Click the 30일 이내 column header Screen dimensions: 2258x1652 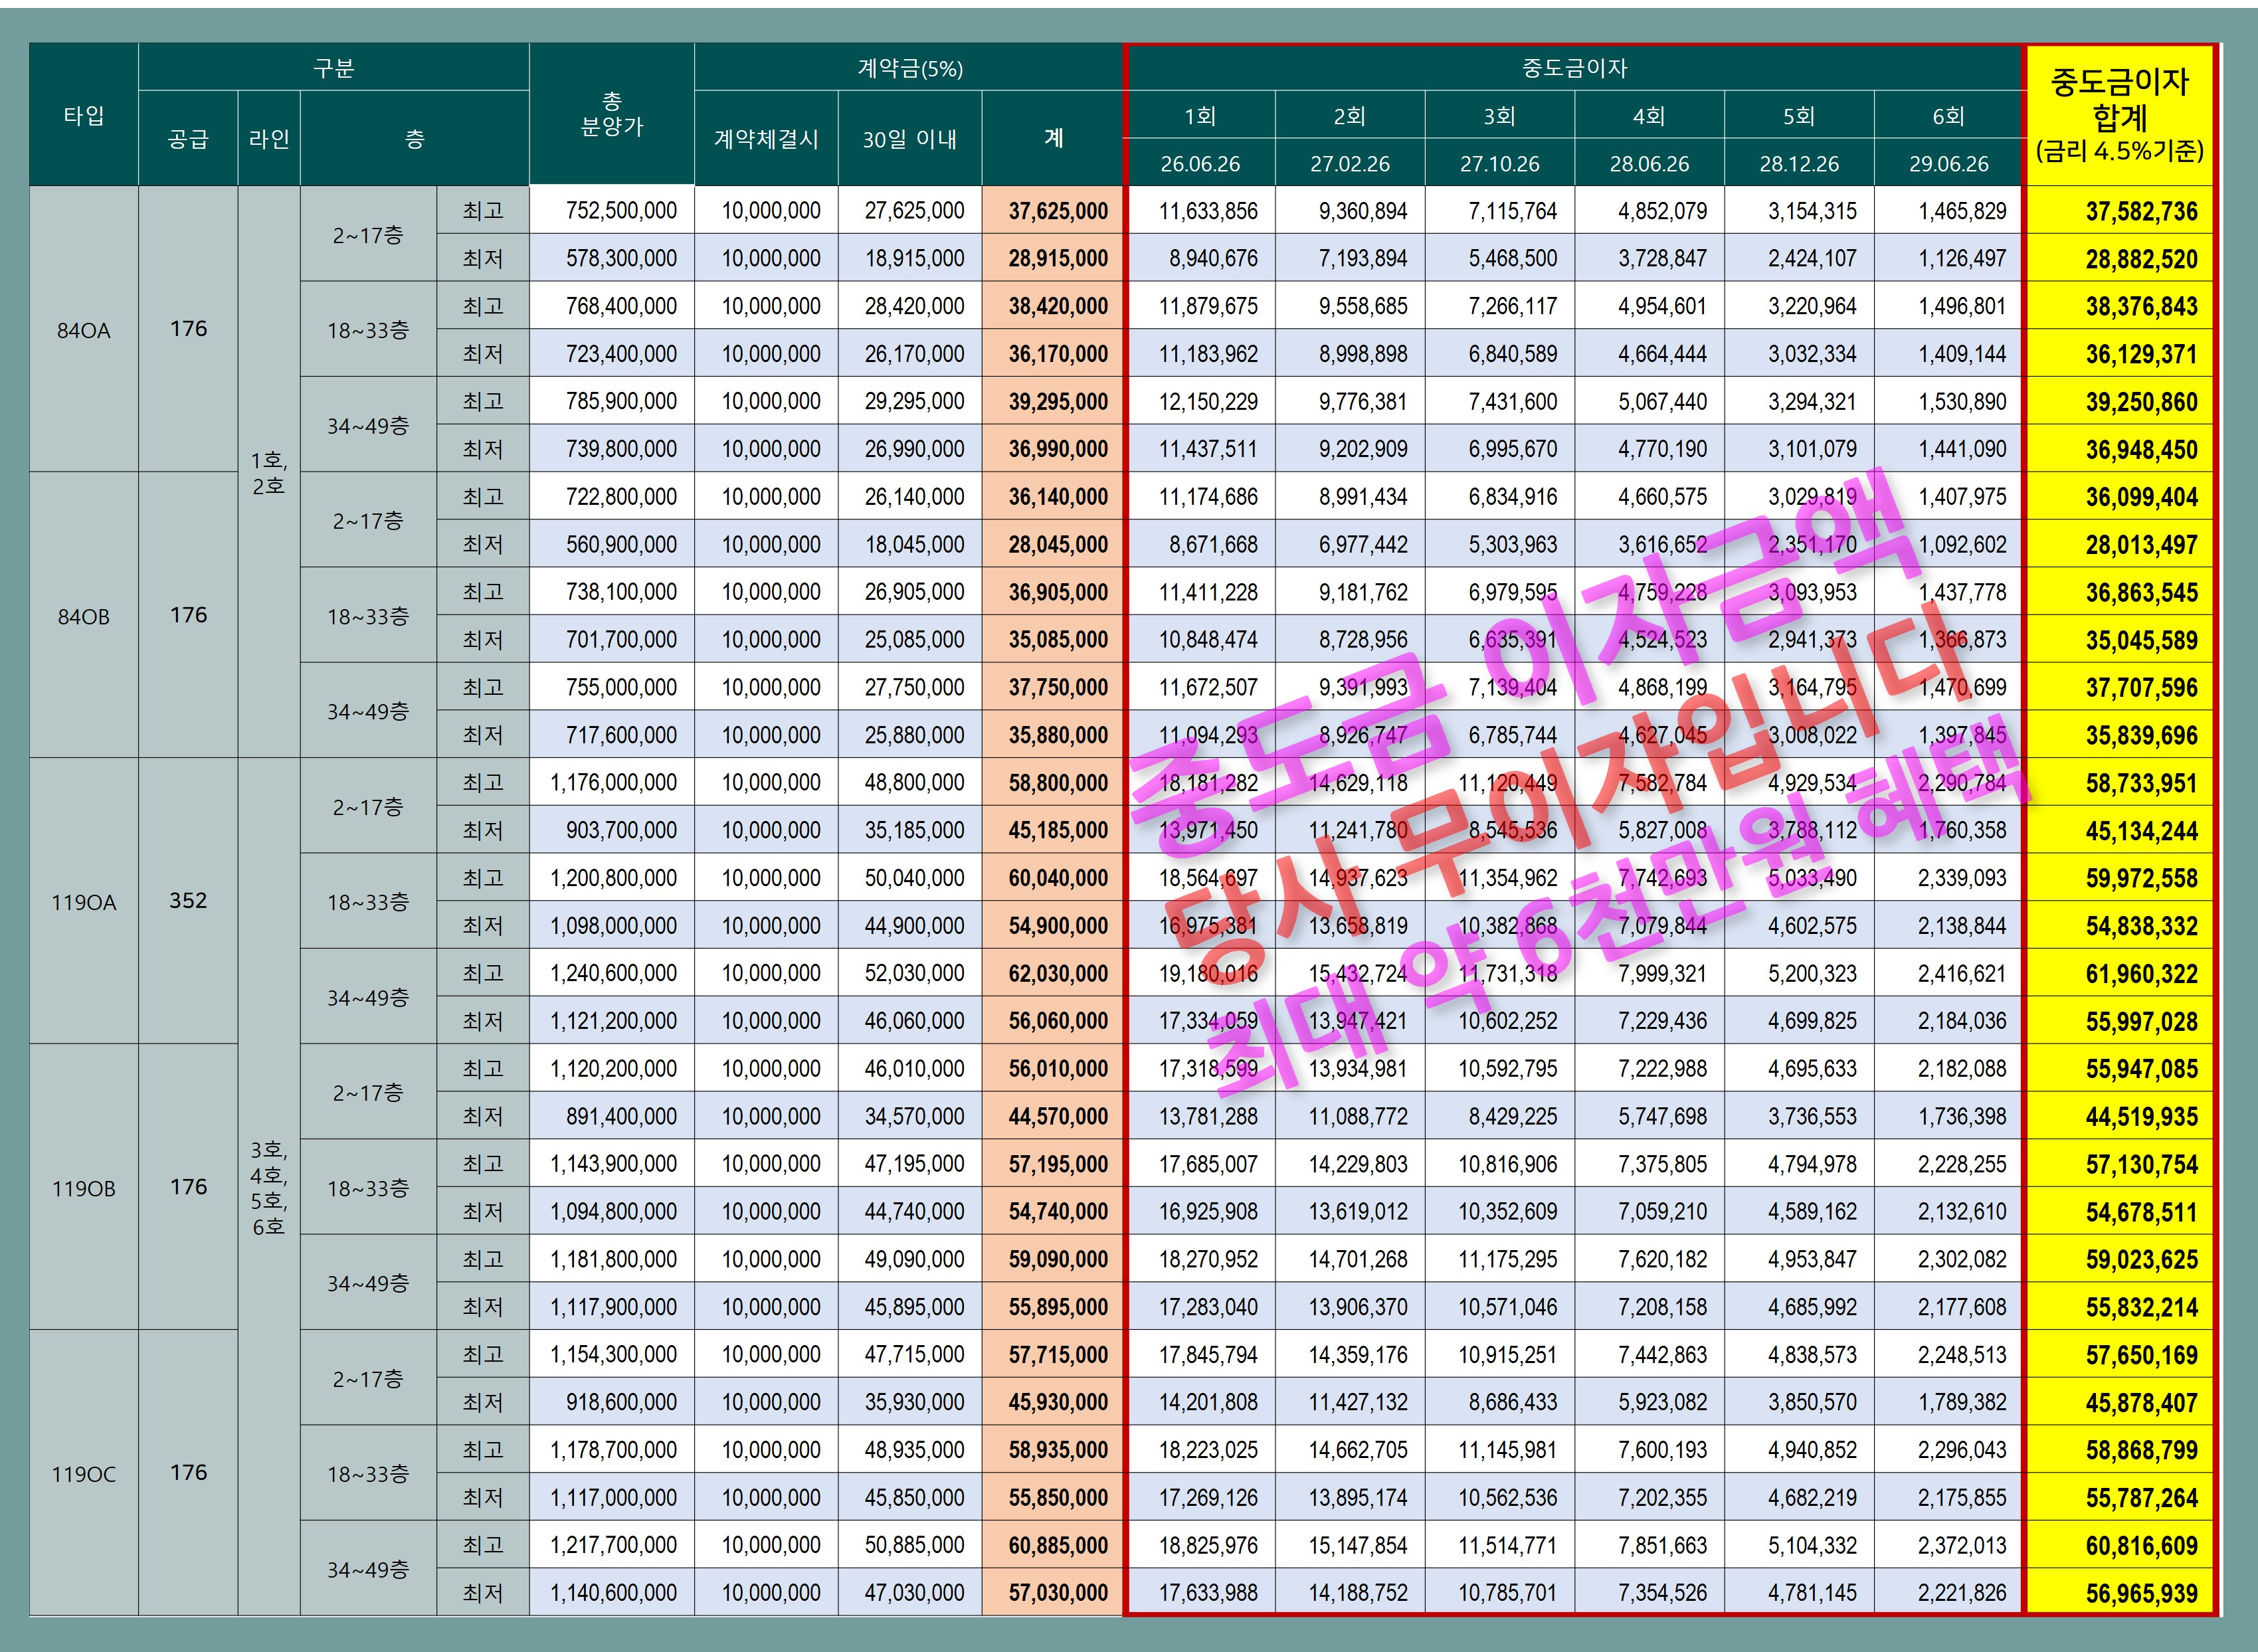point(909,139)
